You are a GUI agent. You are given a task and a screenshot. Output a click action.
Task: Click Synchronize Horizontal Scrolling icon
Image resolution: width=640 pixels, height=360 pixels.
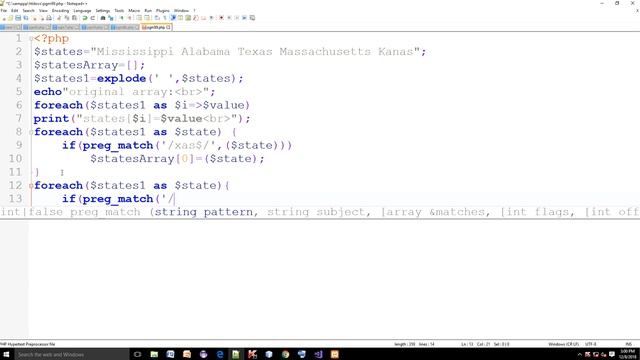pyautogui.click(x=147, y=18)
